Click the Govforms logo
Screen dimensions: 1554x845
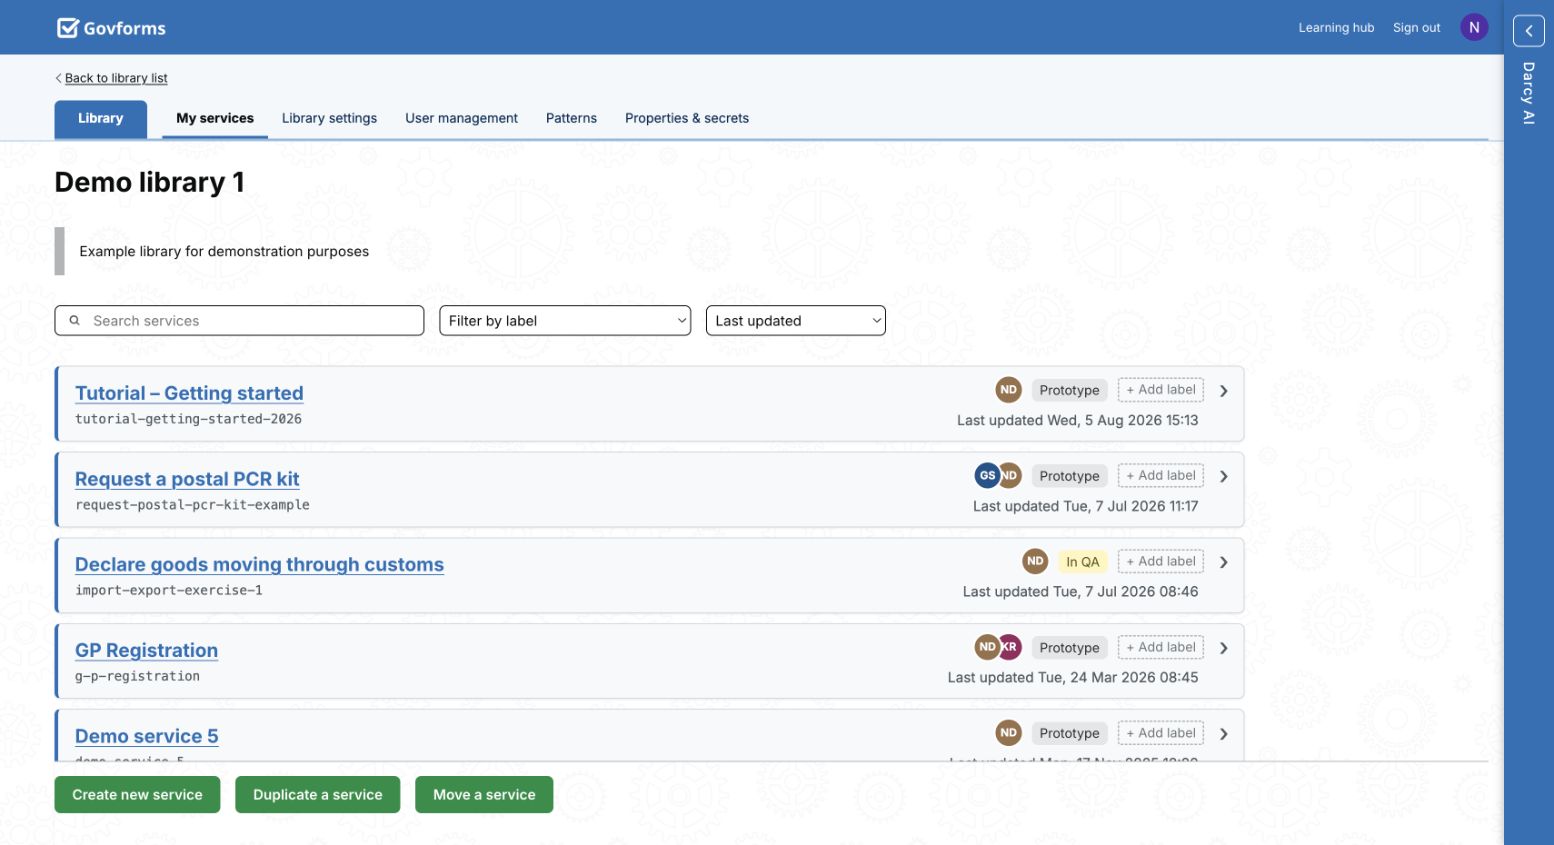tap(111, 28)
